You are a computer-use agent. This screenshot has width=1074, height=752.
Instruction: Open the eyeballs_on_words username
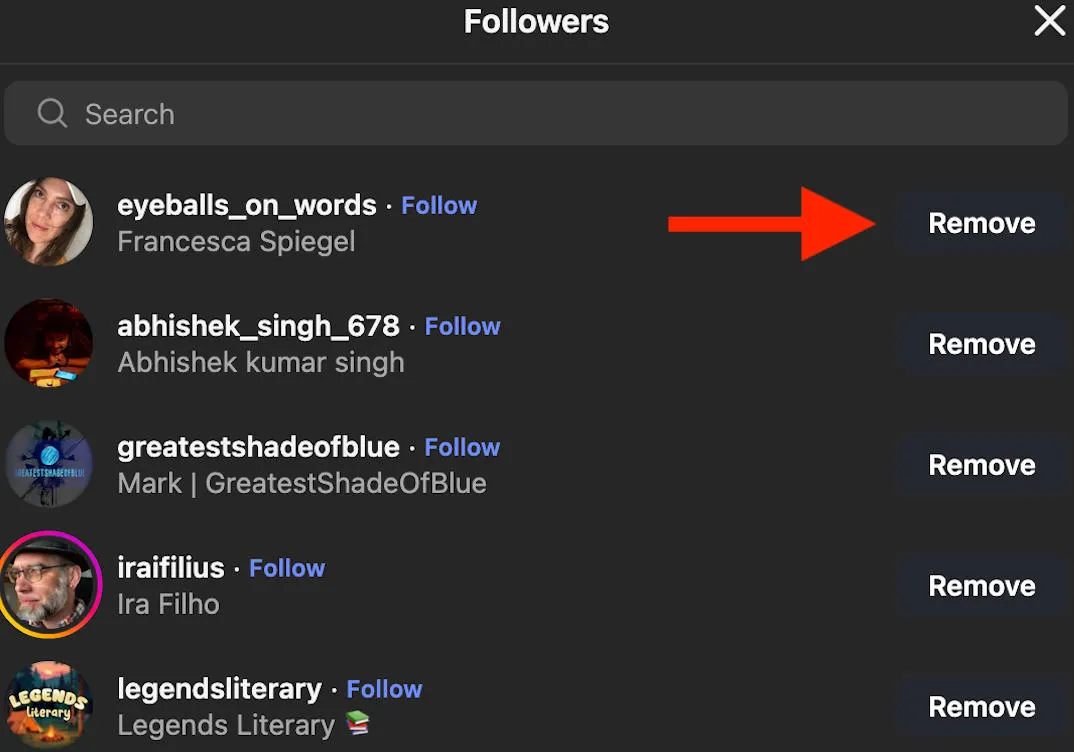tap(247, 205)
